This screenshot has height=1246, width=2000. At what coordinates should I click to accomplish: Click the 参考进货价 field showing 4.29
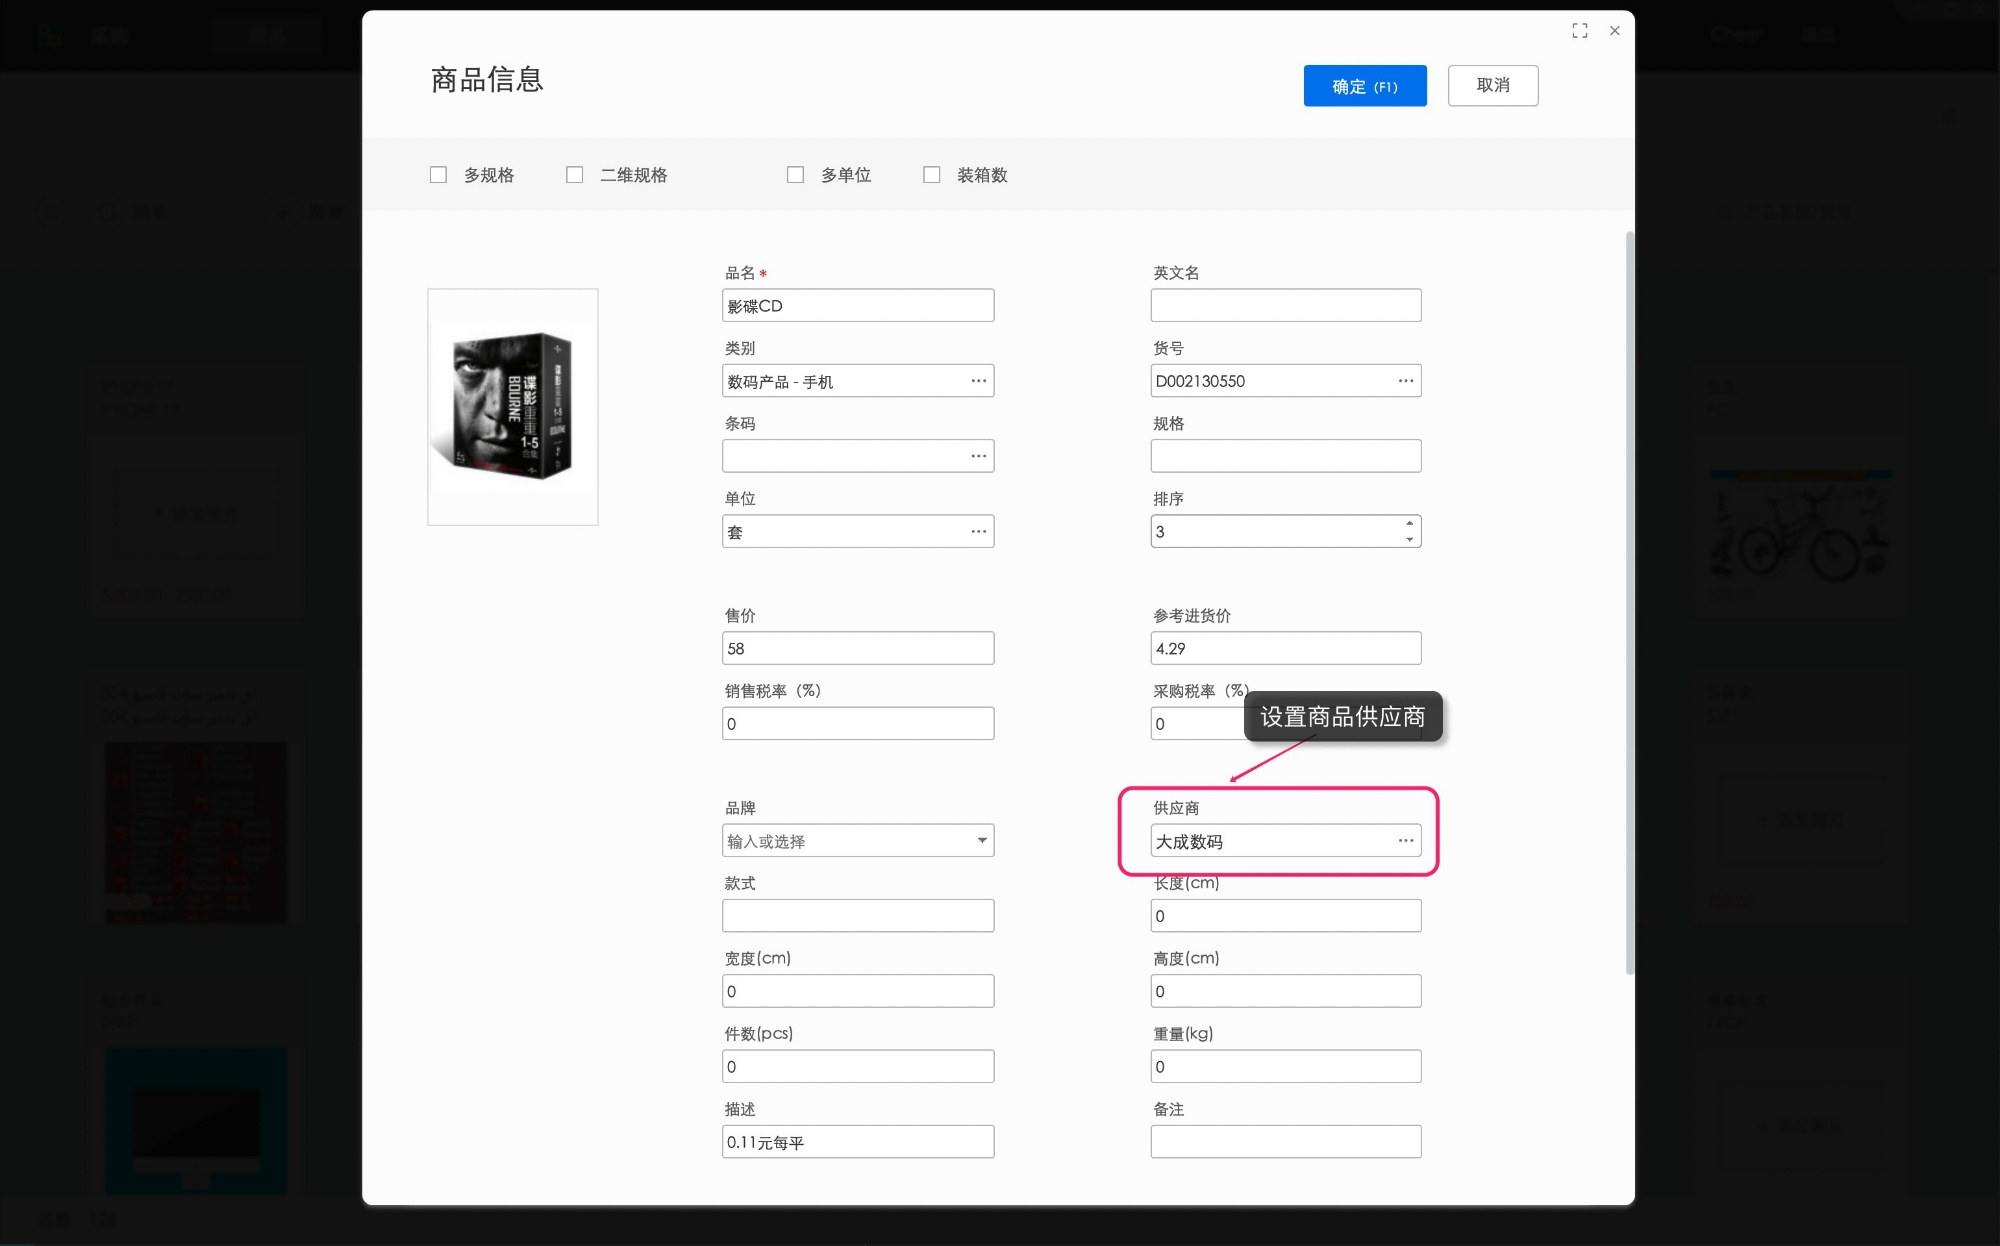[x=1286, y=648]
